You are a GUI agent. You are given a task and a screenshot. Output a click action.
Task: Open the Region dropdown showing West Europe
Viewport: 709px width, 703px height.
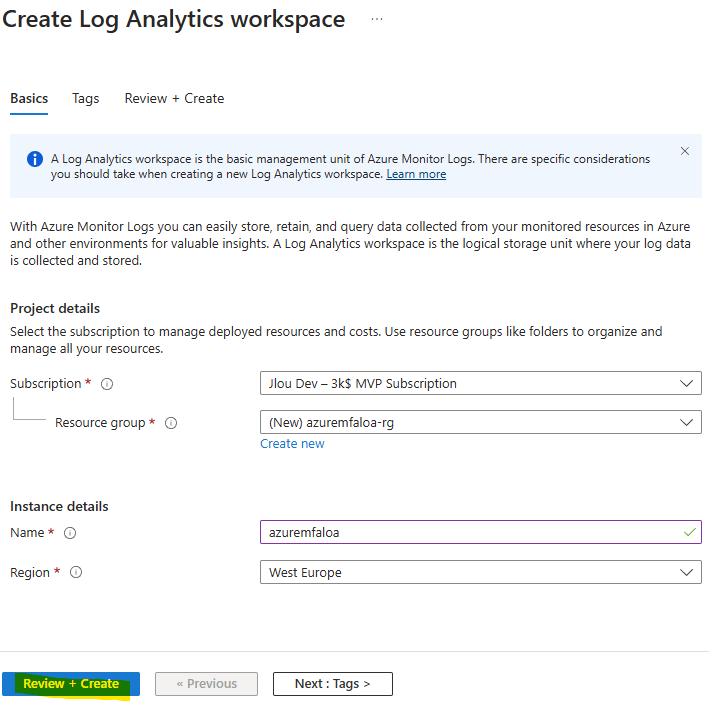(481, 572)
